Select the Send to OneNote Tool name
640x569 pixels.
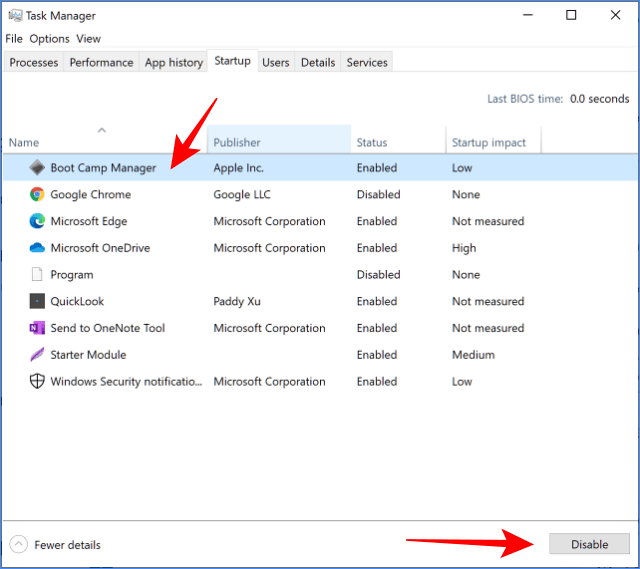click(x=108, y=328)
